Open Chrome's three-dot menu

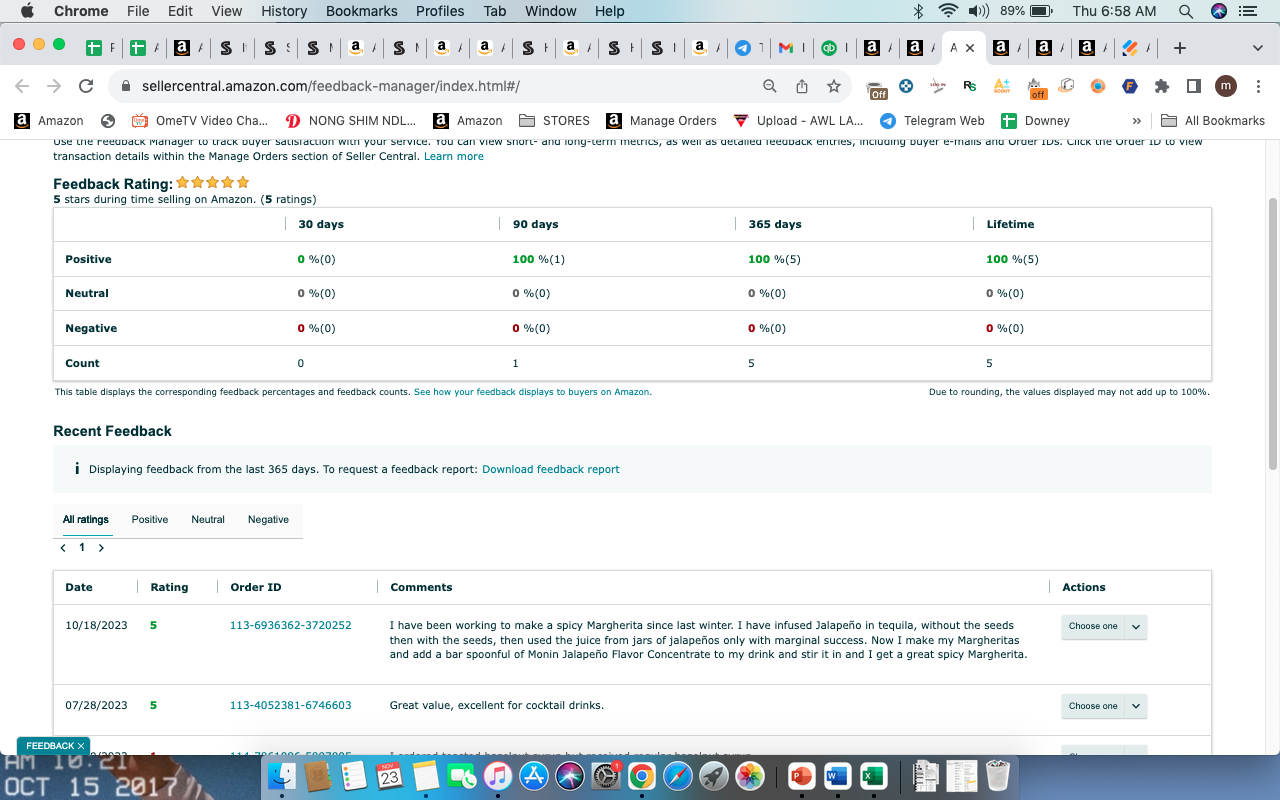1258,86
